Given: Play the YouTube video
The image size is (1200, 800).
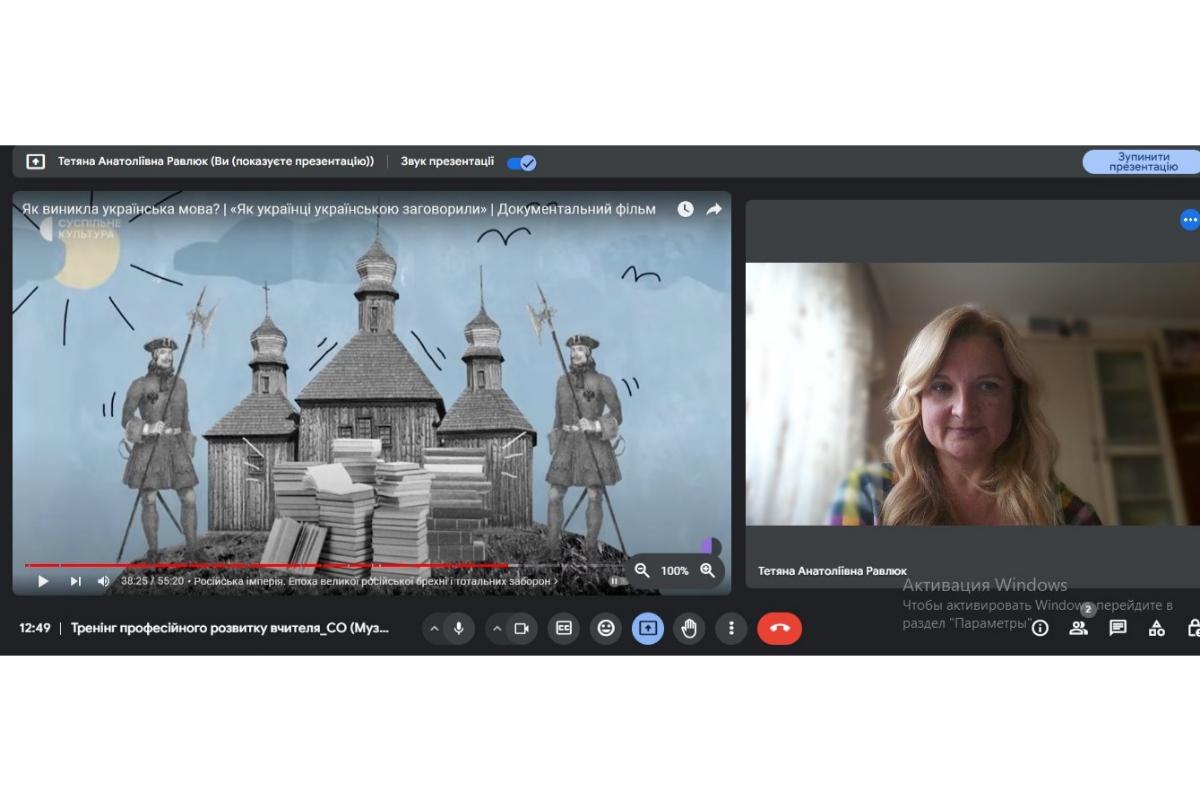Looking at the screenshot, I should [x=43, y=581].
